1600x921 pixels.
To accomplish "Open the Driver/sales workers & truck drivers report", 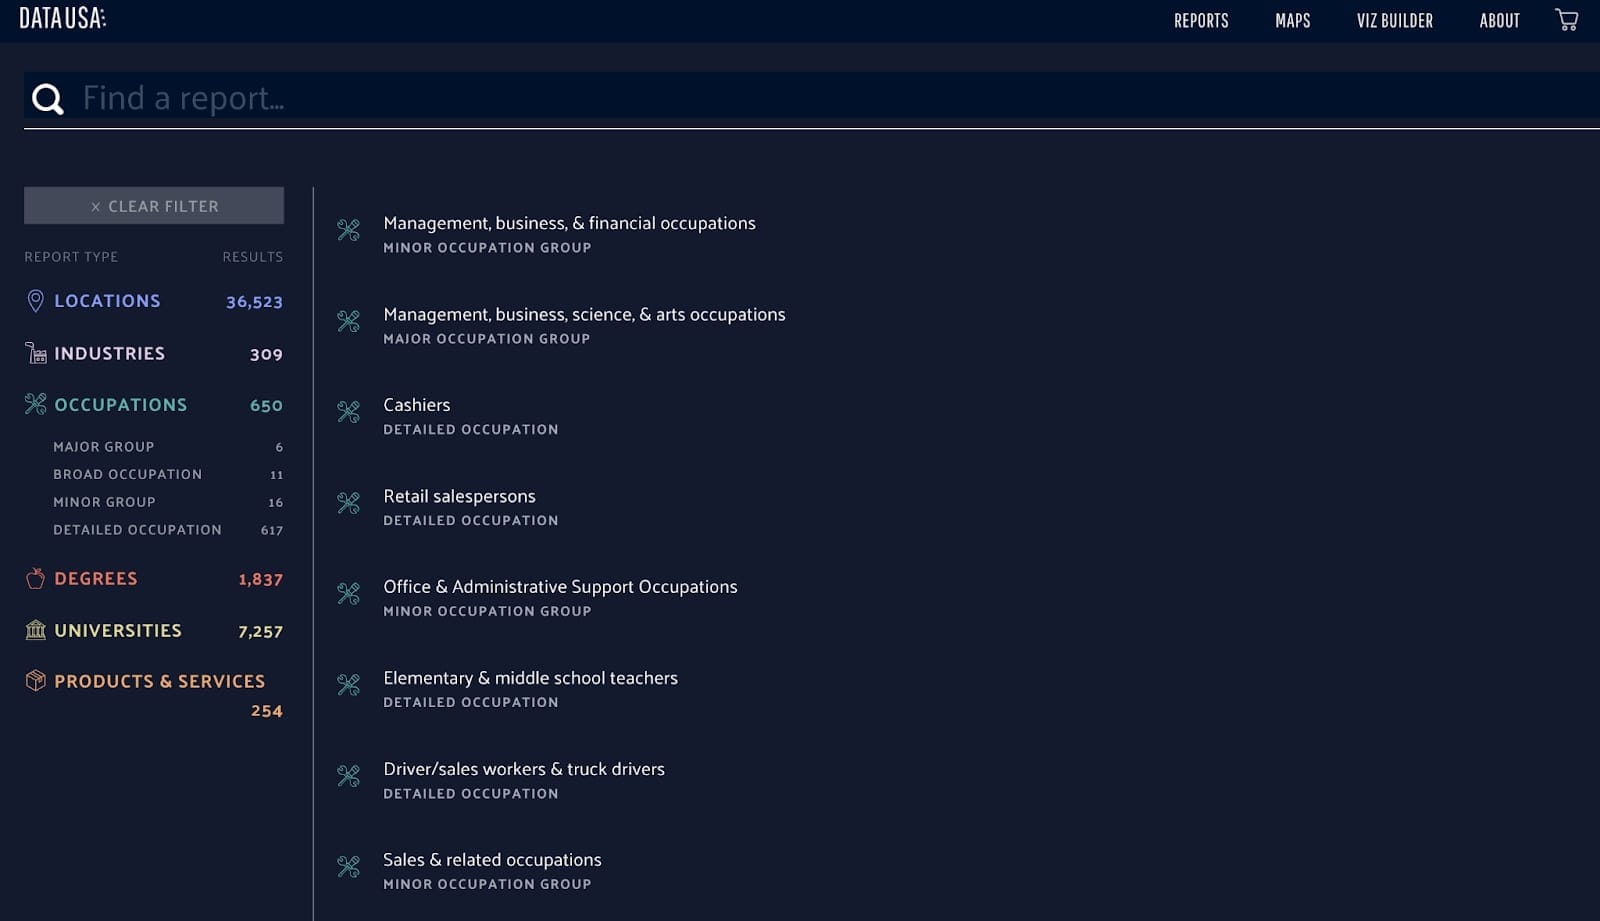I will click(x=523, y=768).
